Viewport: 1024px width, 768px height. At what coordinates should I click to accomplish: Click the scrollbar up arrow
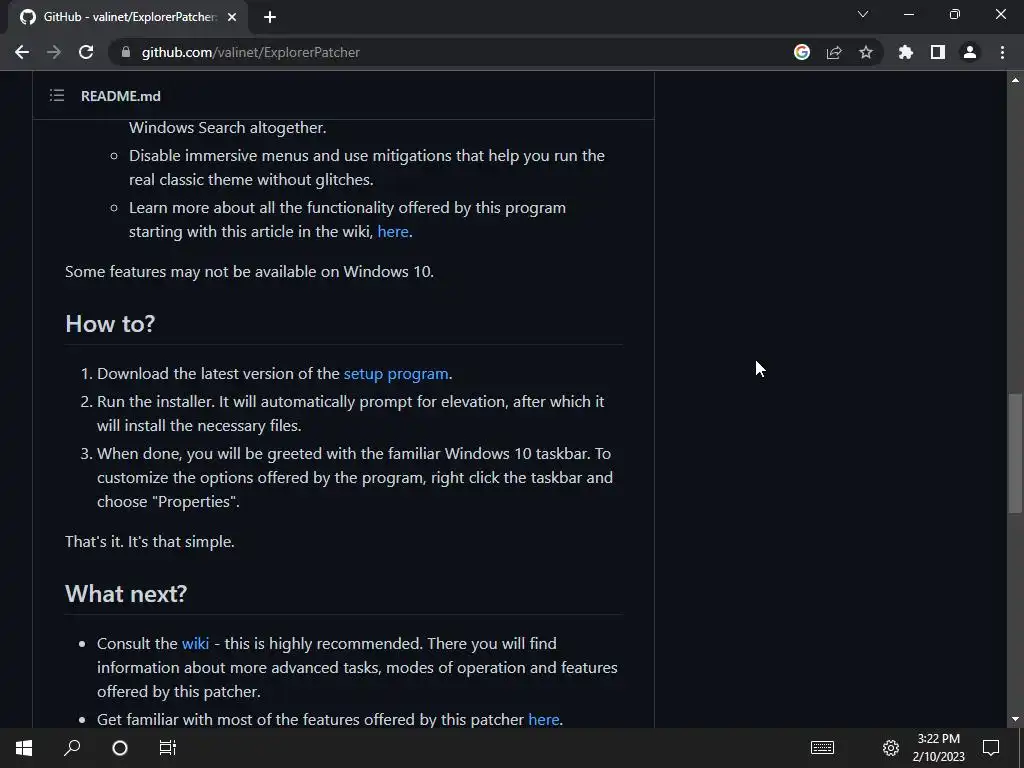(1015, 80)
